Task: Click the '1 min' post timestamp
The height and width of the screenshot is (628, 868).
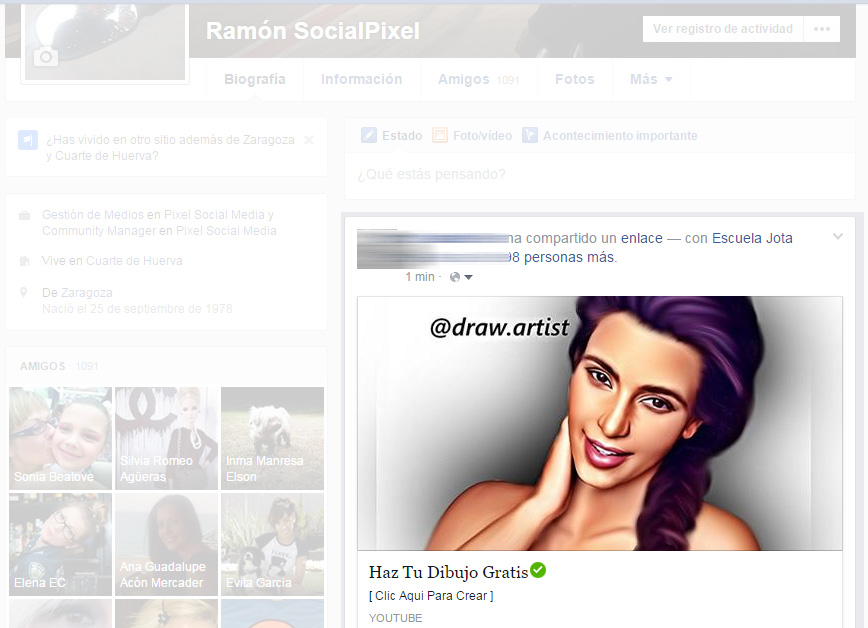Action: tap(420, 277)
